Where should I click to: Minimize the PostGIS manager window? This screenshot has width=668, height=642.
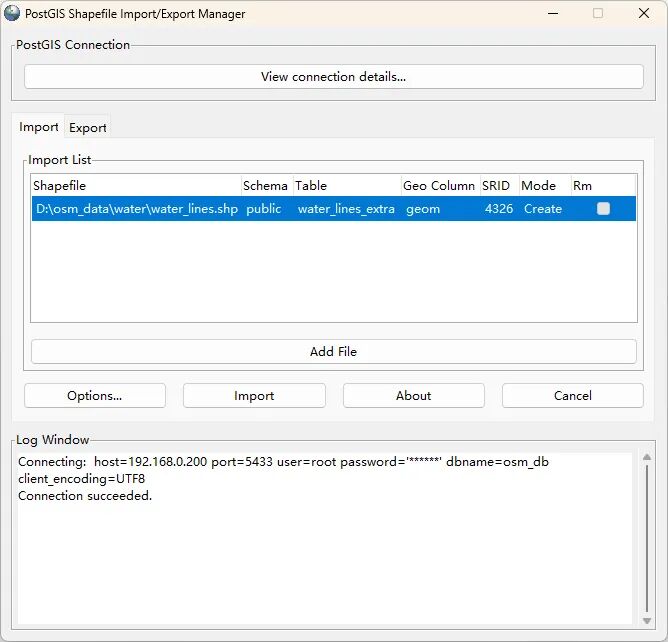coord(553,13)
